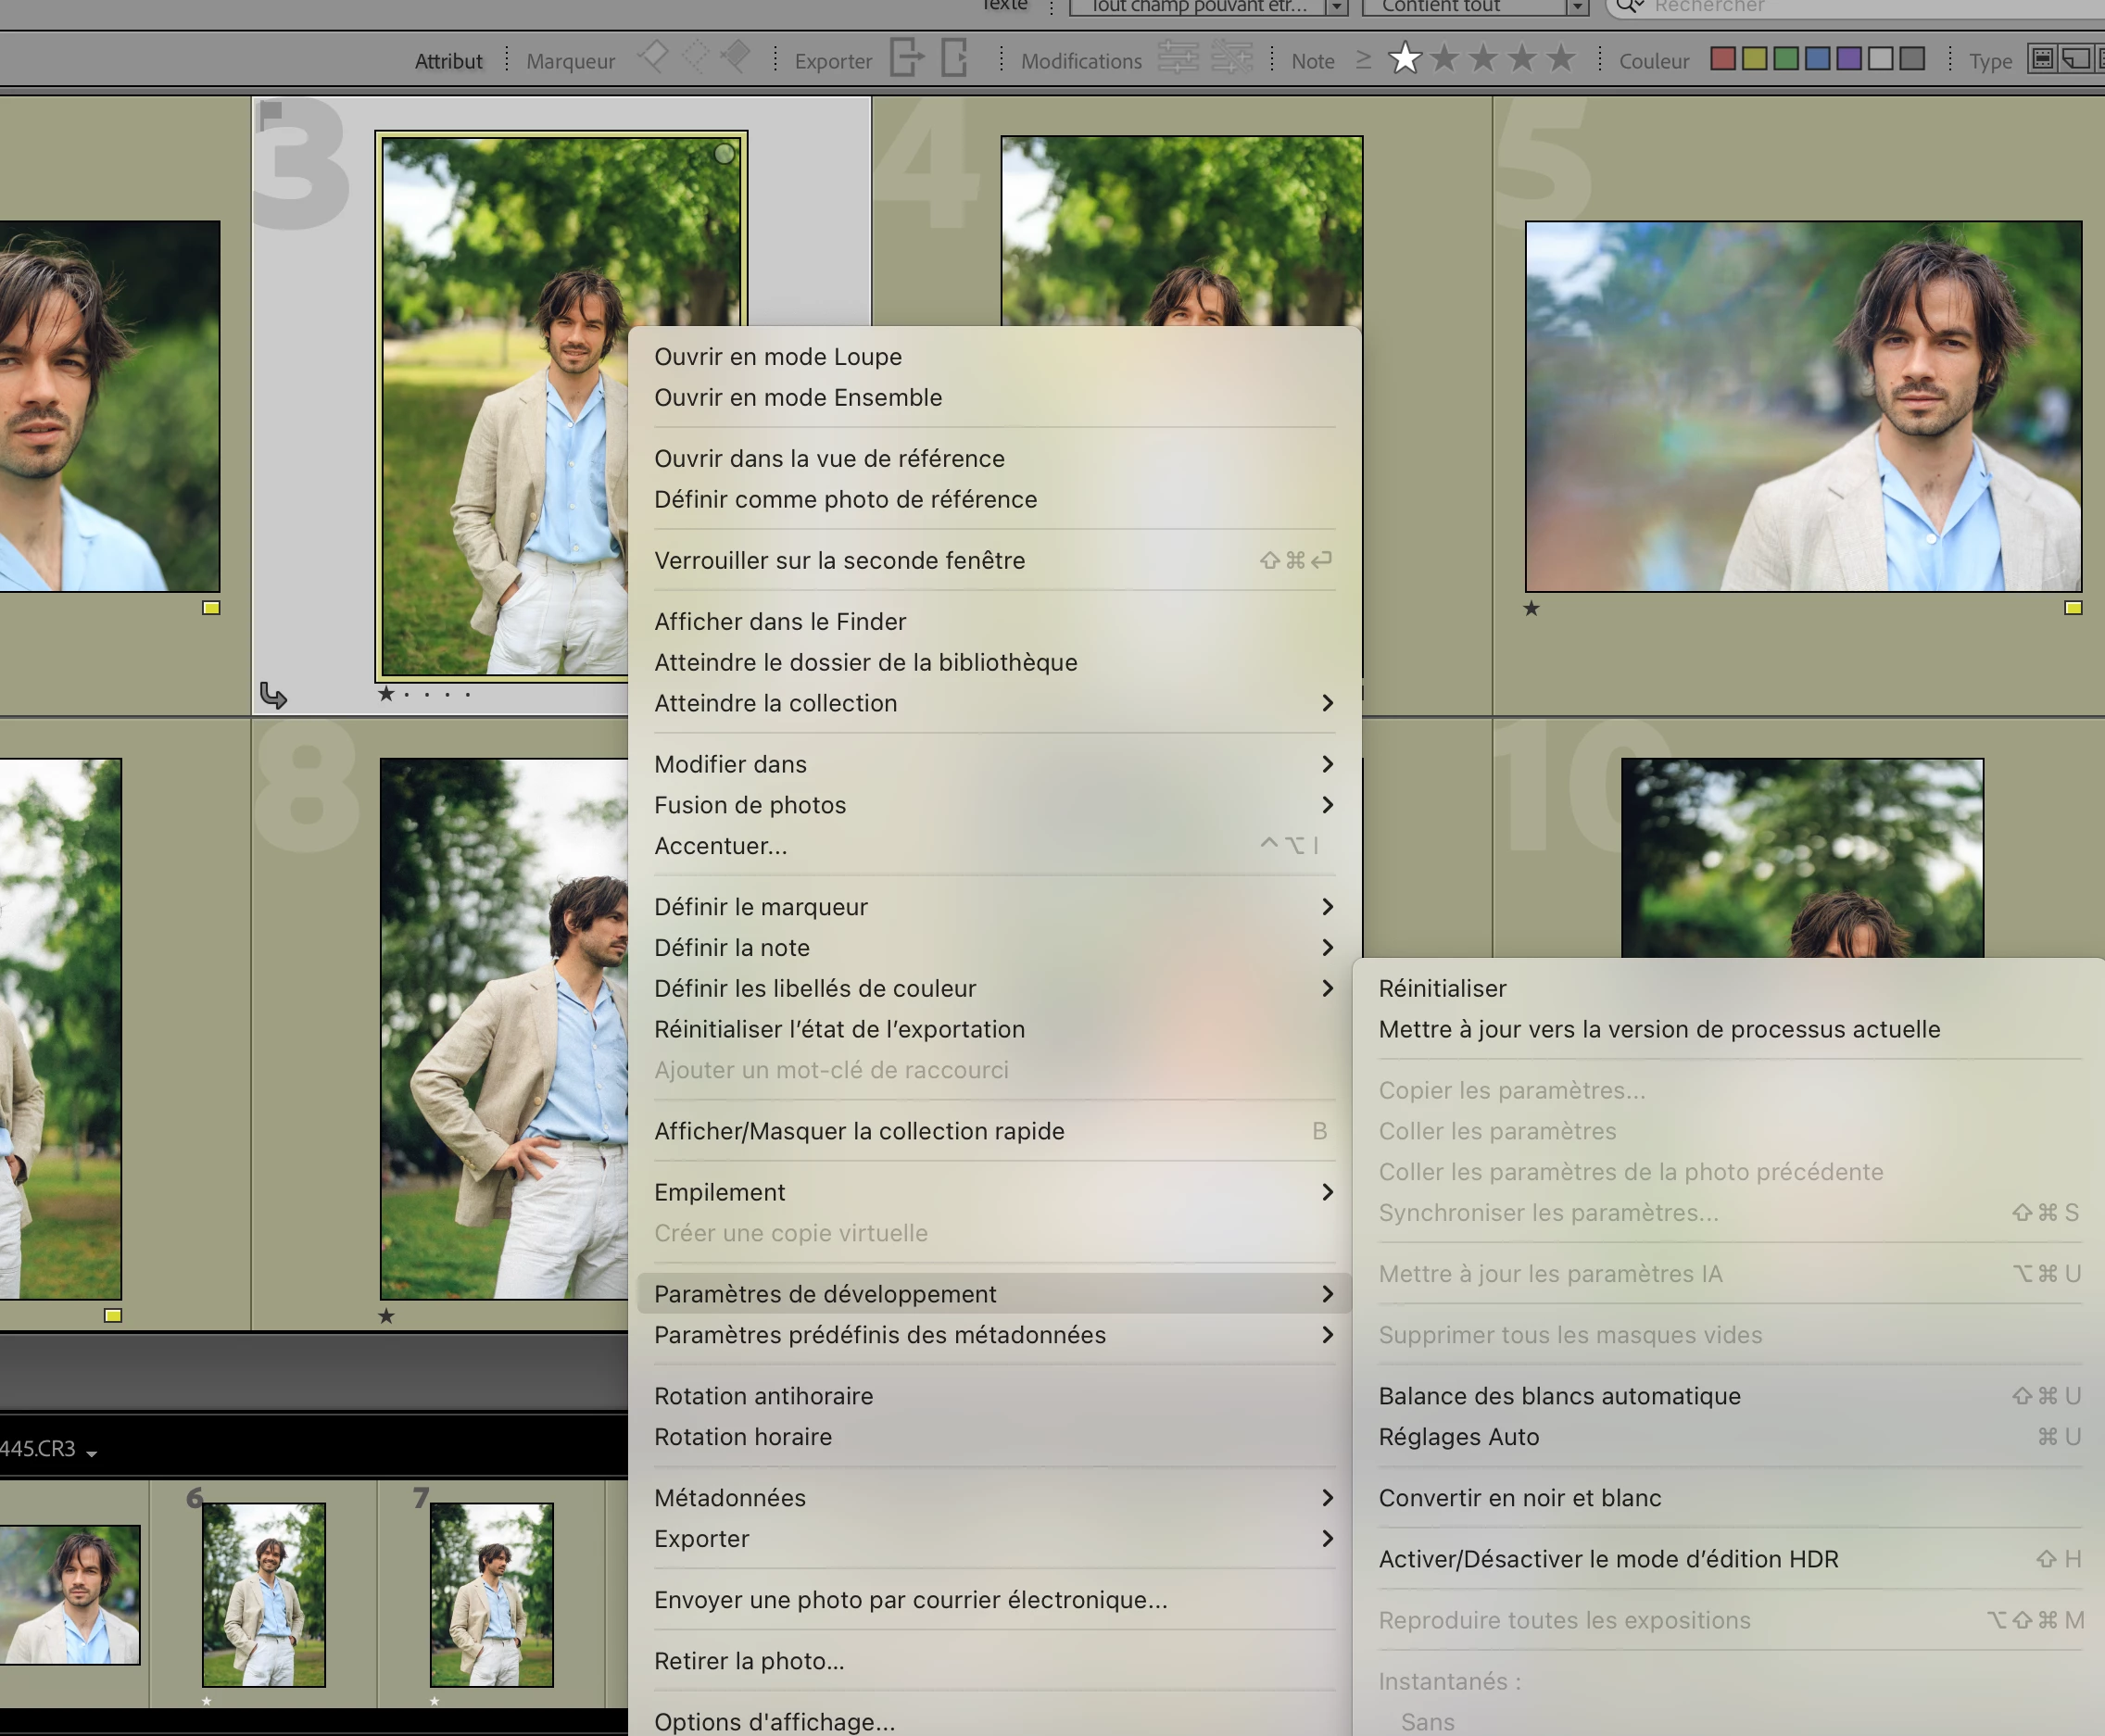Viewport: 2105px width, 1736px height.
Task: Select filmstrip thumbnail number 7
Action: tap(491, 1594)
